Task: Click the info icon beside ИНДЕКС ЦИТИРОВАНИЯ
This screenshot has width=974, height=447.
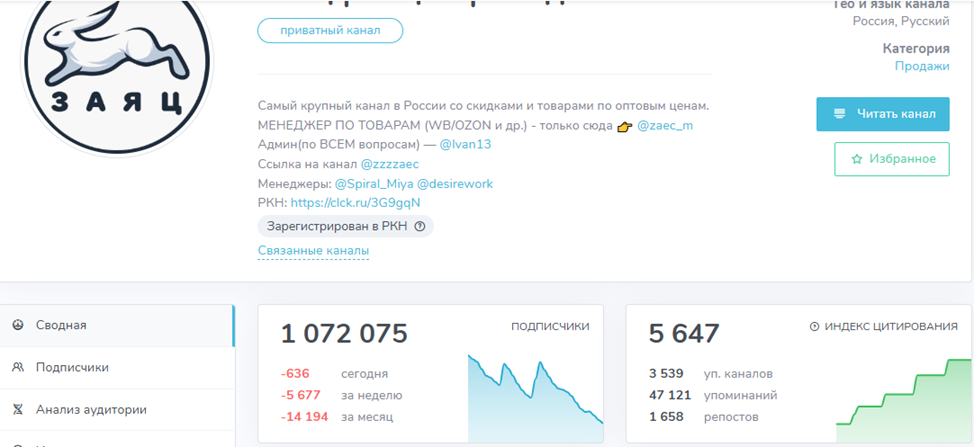Action: 814,327
